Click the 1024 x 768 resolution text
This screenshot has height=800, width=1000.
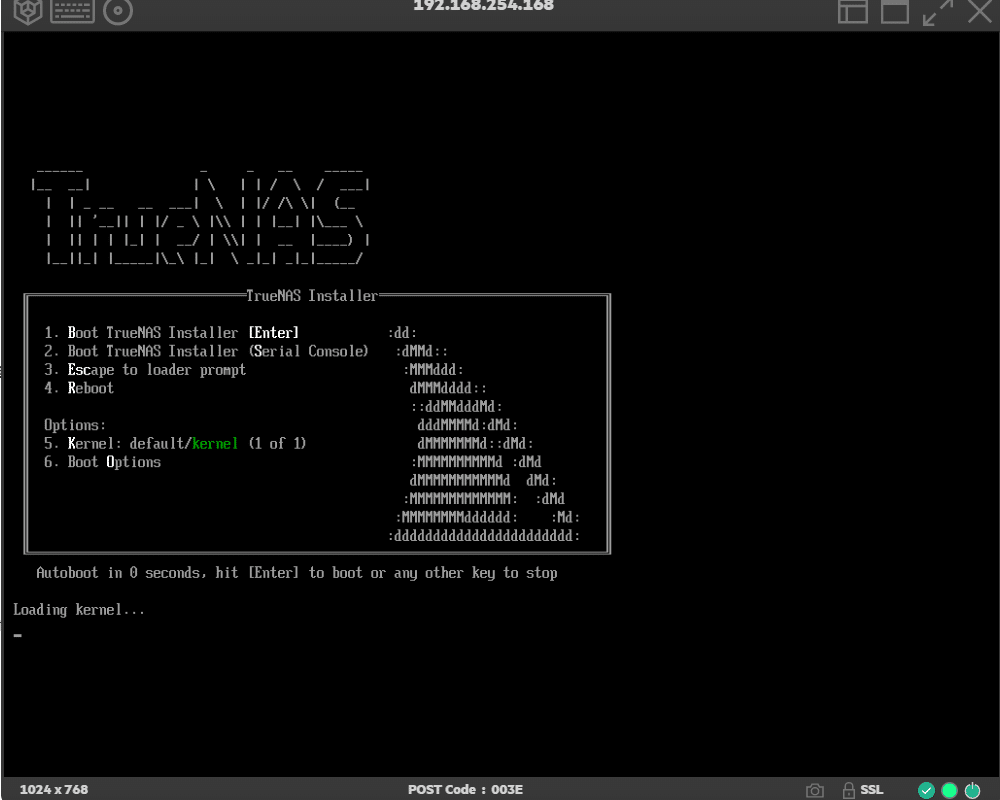(54, 790)
